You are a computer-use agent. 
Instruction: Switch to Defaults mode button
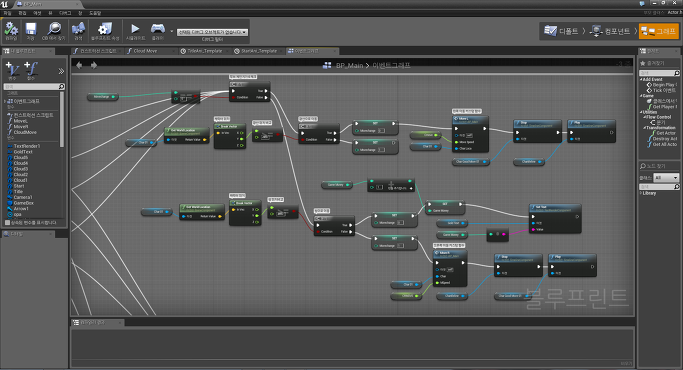562,31
